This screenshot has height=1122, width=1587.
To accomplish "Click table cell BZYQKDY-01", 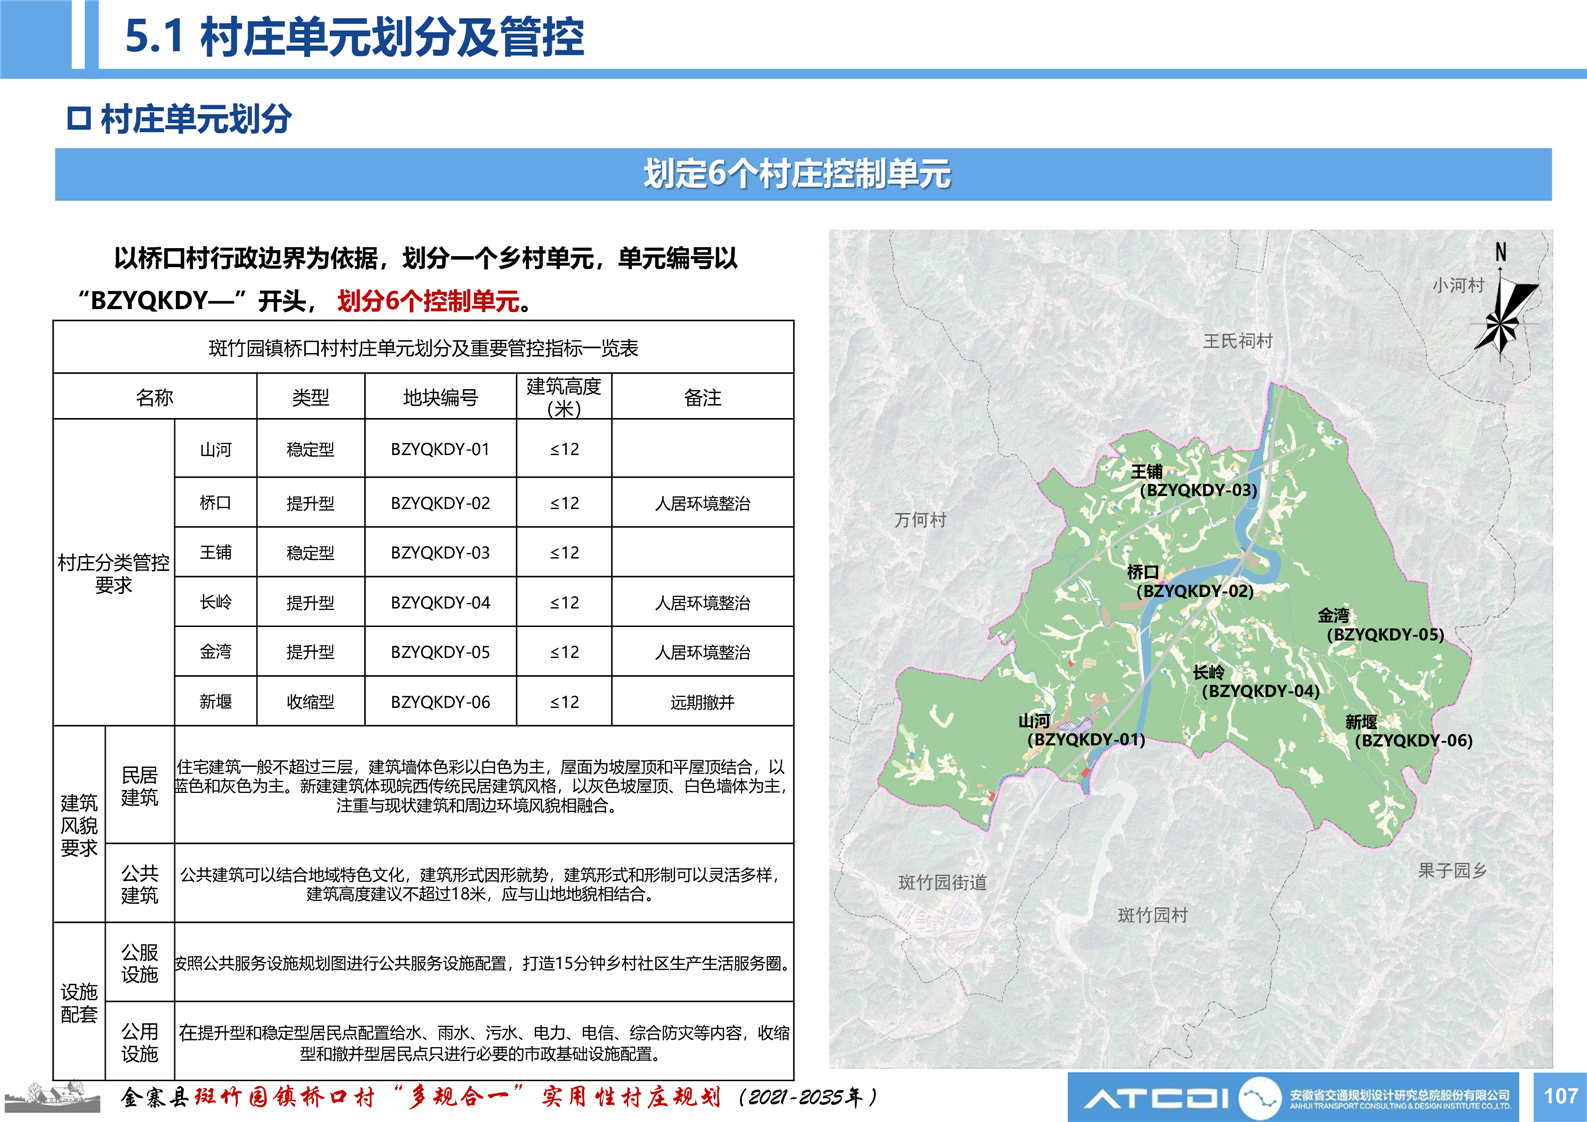I will [x=441, y=449].
